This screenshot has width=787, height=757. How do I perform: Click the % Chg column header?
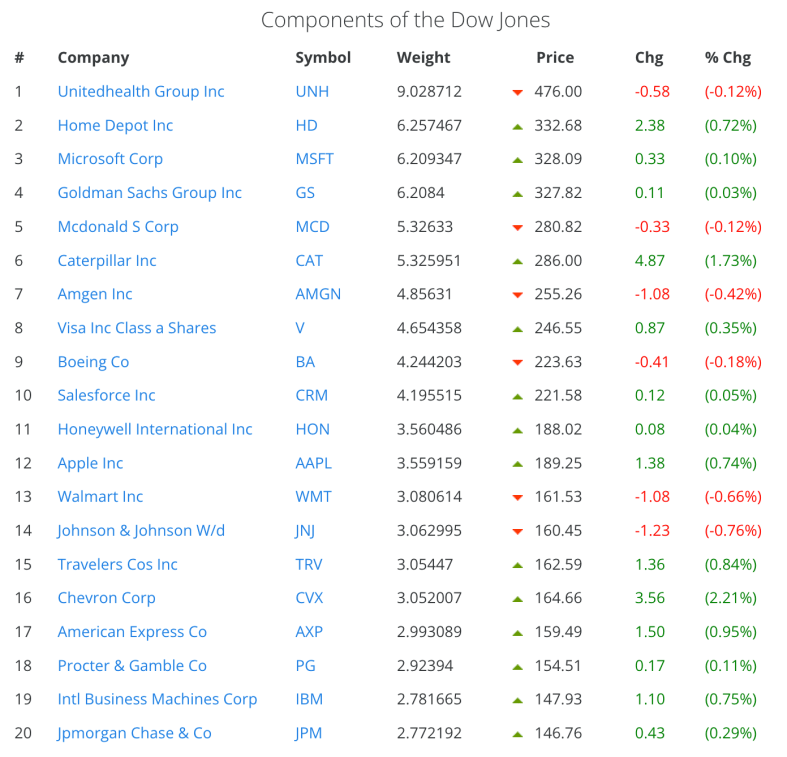(728, 58)
